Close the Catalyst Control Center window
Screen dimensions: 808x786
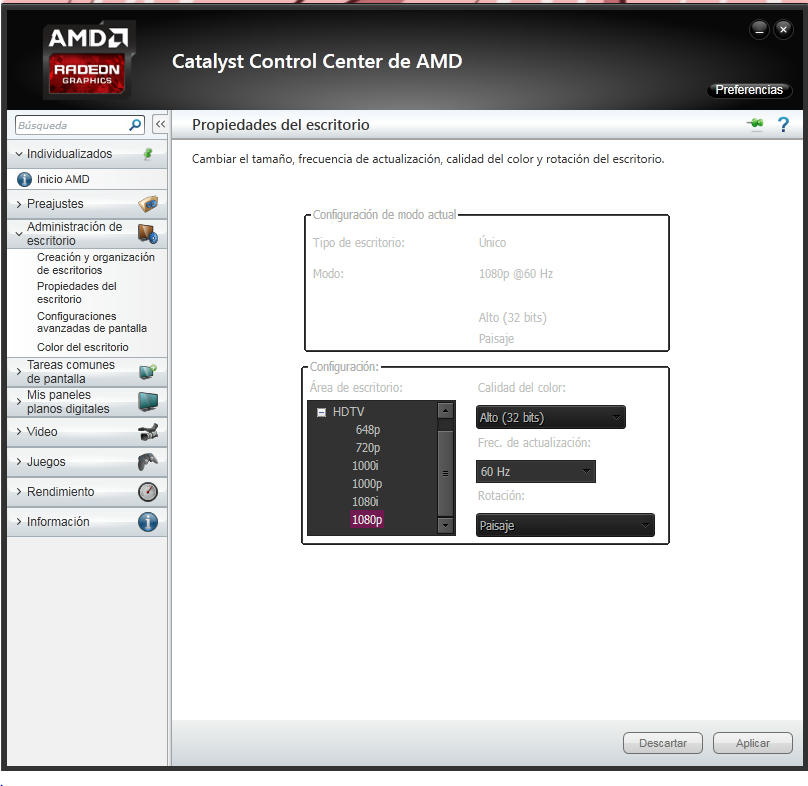(x=783, y=29)
